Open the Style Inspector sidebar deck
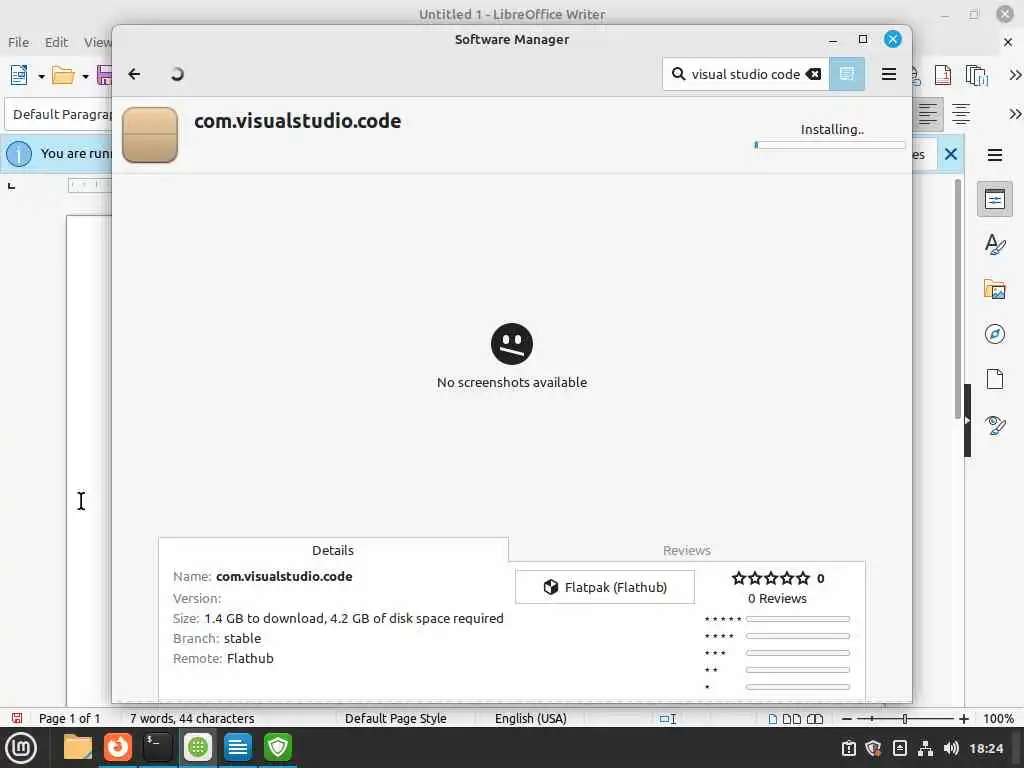This screenshot has height=768, width=1024. point(995,425)
